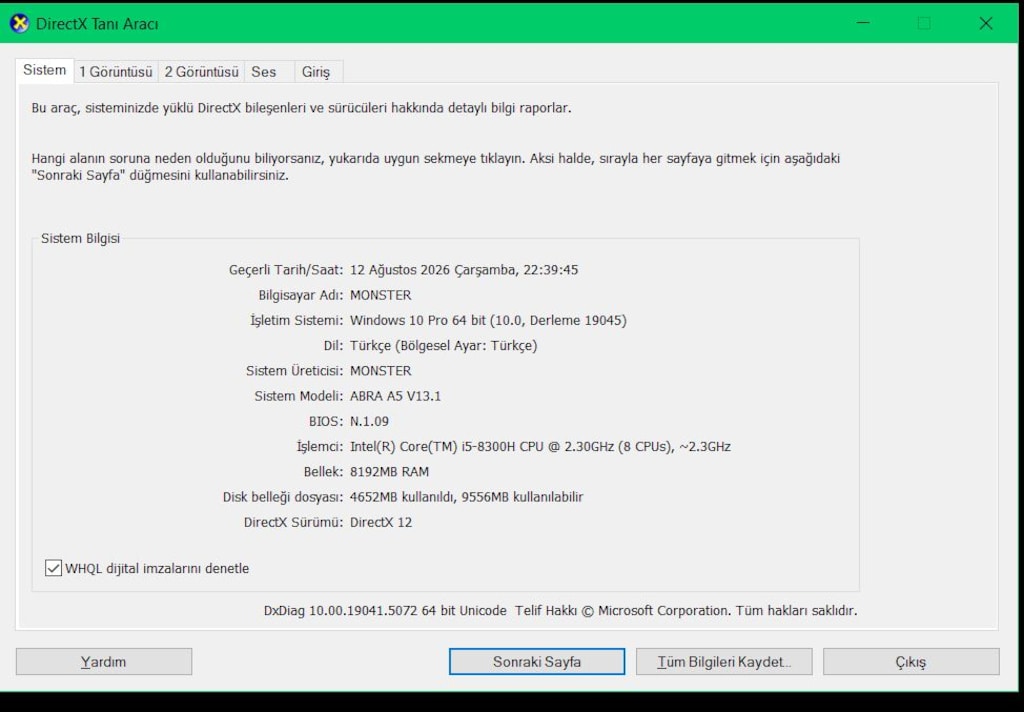This screenshot has width=1024, height=712.
Task: Switch to the Sistem tab
Action: (x=44, y=71)
